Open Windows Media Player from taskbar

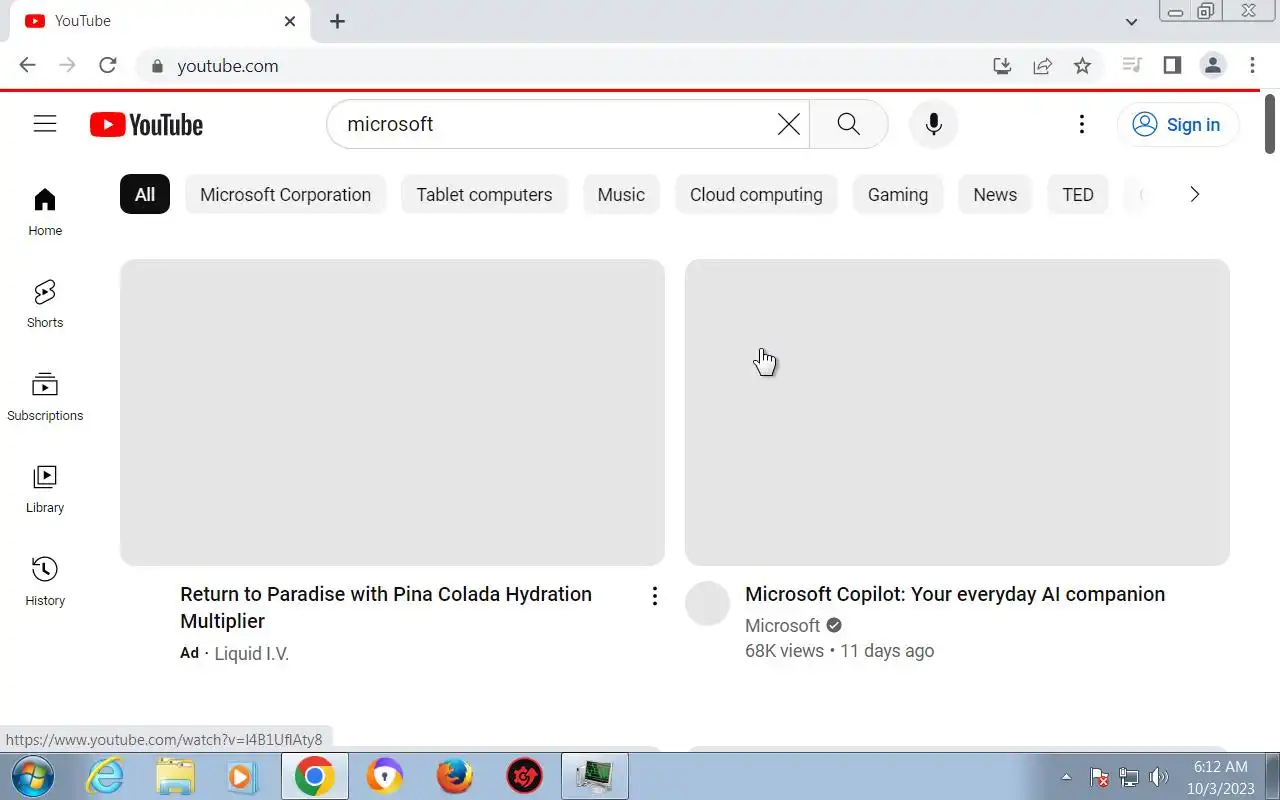click(x=242, y=776)
